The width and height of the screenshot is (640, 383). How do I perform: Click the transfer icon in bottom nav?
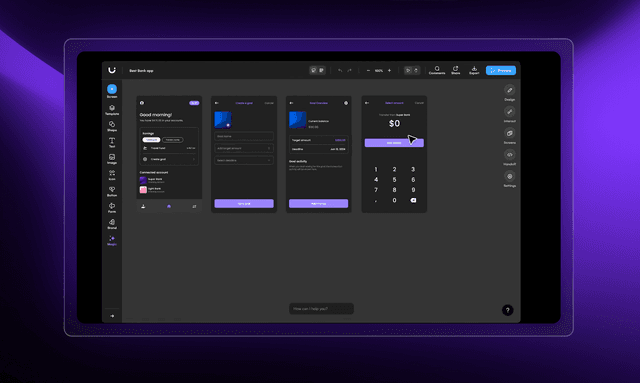pyautogui.click(x=194, y=207)
